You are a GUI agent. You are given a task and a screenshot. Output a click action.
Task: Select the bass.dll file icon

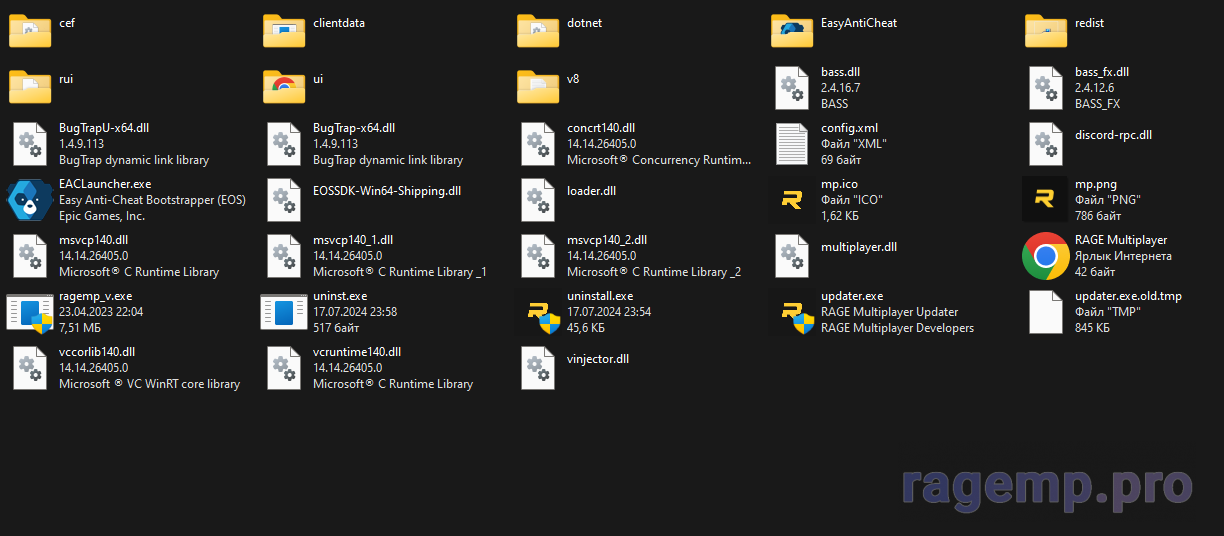pyautogui.click(x=792, y=88)
